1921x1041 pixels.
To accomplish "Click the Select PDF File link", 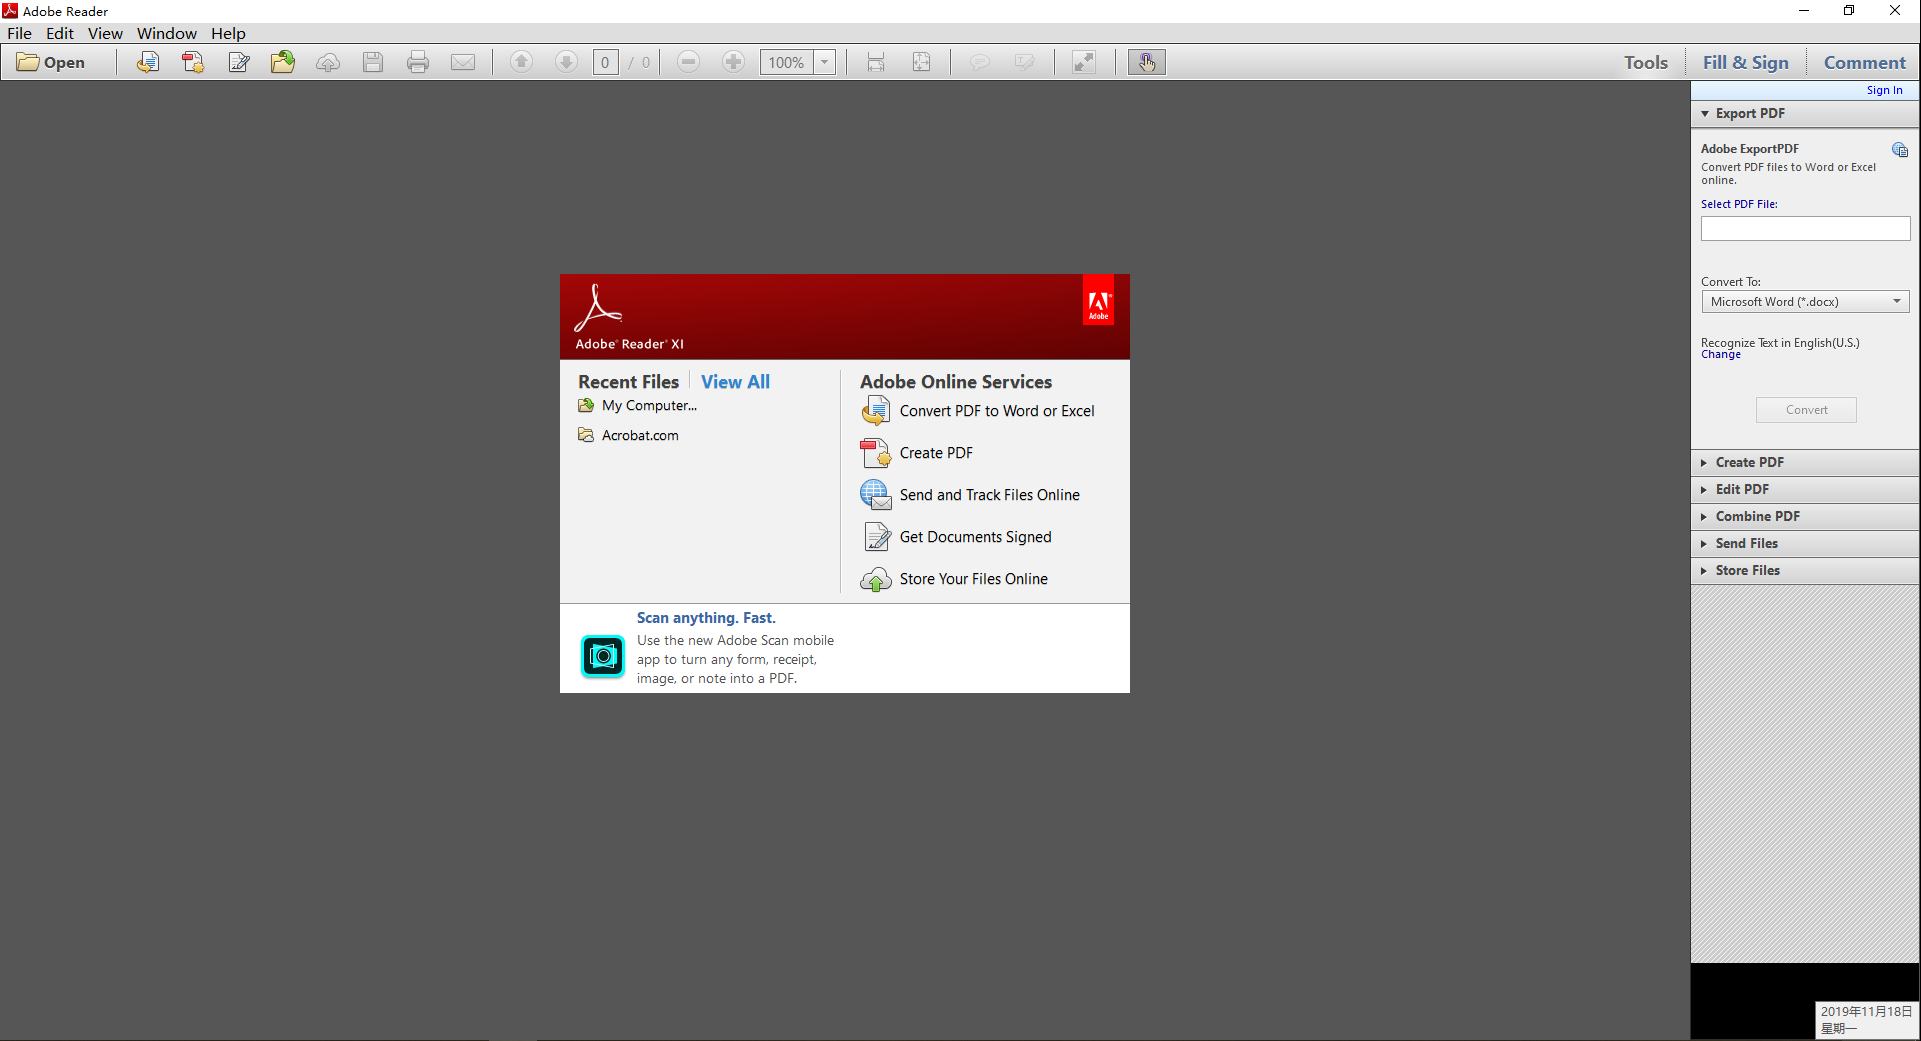I will [1739, 204].
